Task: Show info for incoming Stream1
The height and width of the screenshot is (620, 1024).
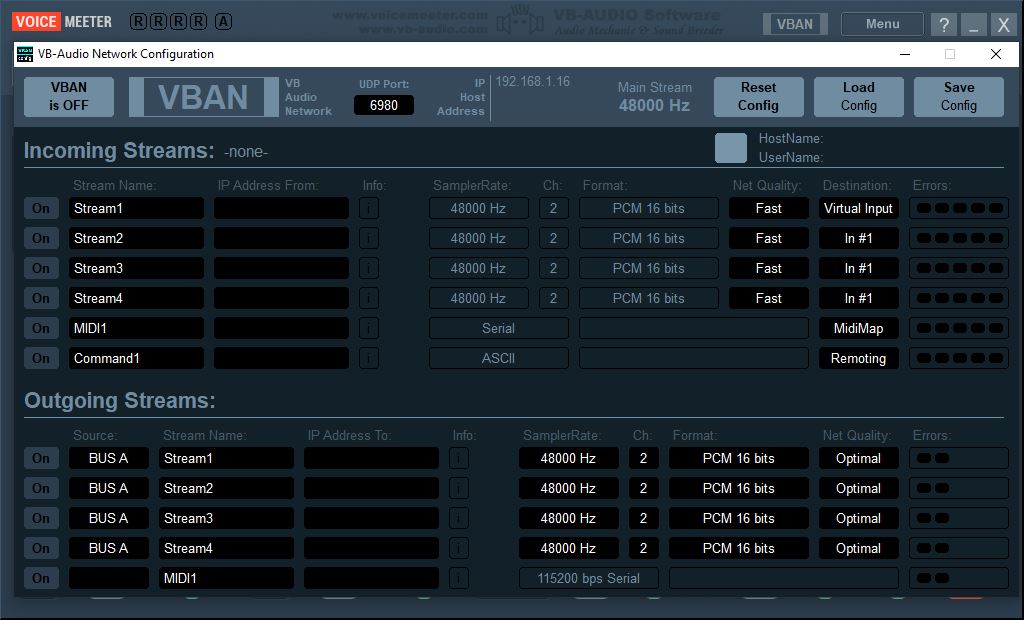Action: (369, 208)
